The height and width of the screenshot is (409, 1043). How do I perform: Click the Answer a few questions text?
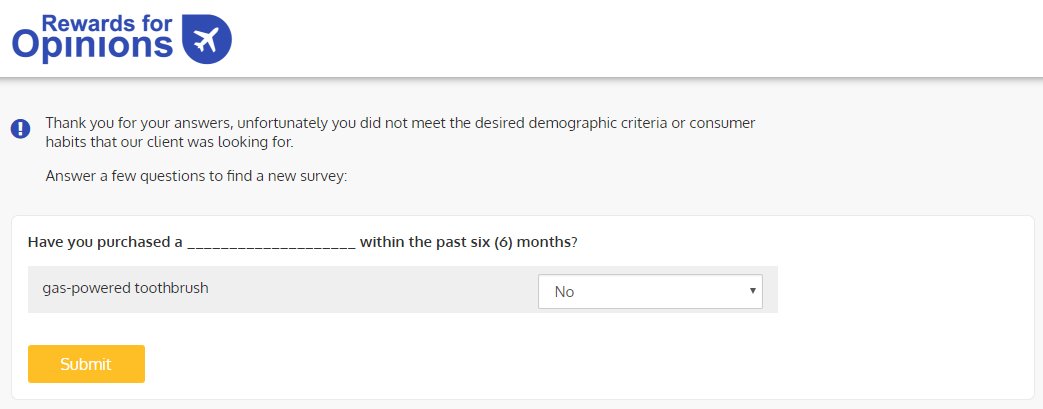pyautogui.click(x=197, y=176)
